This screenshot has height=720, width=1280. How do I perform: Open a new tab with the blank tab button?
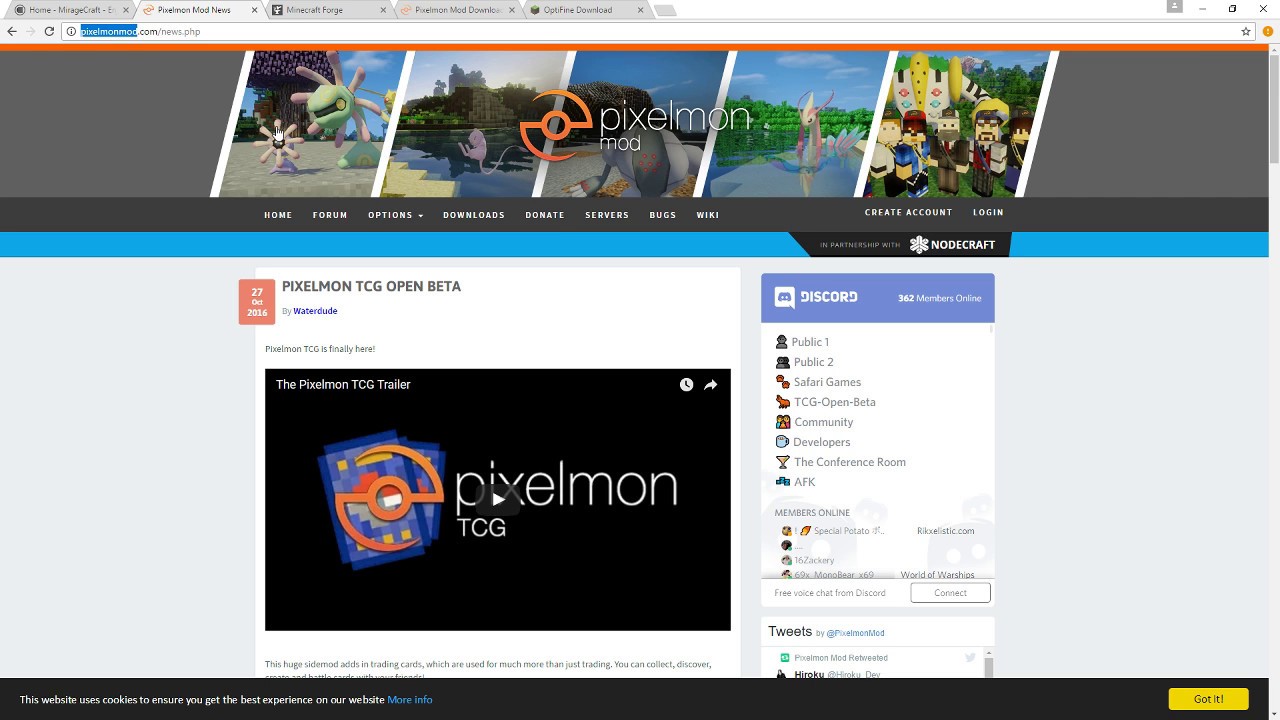pos(665,10)
